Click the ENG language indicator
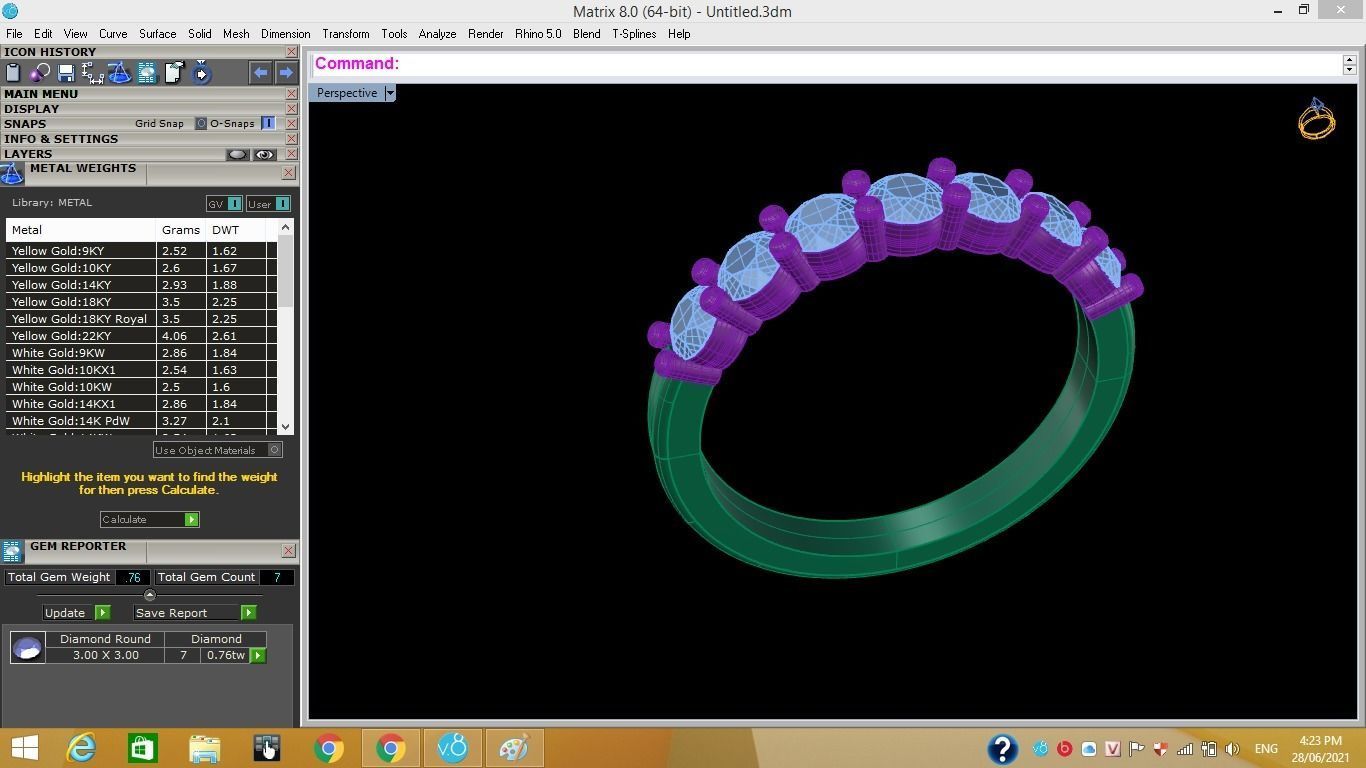The width and height of the screenshot is (1366, 768). pyautogui.click(x=1266, y=749)
